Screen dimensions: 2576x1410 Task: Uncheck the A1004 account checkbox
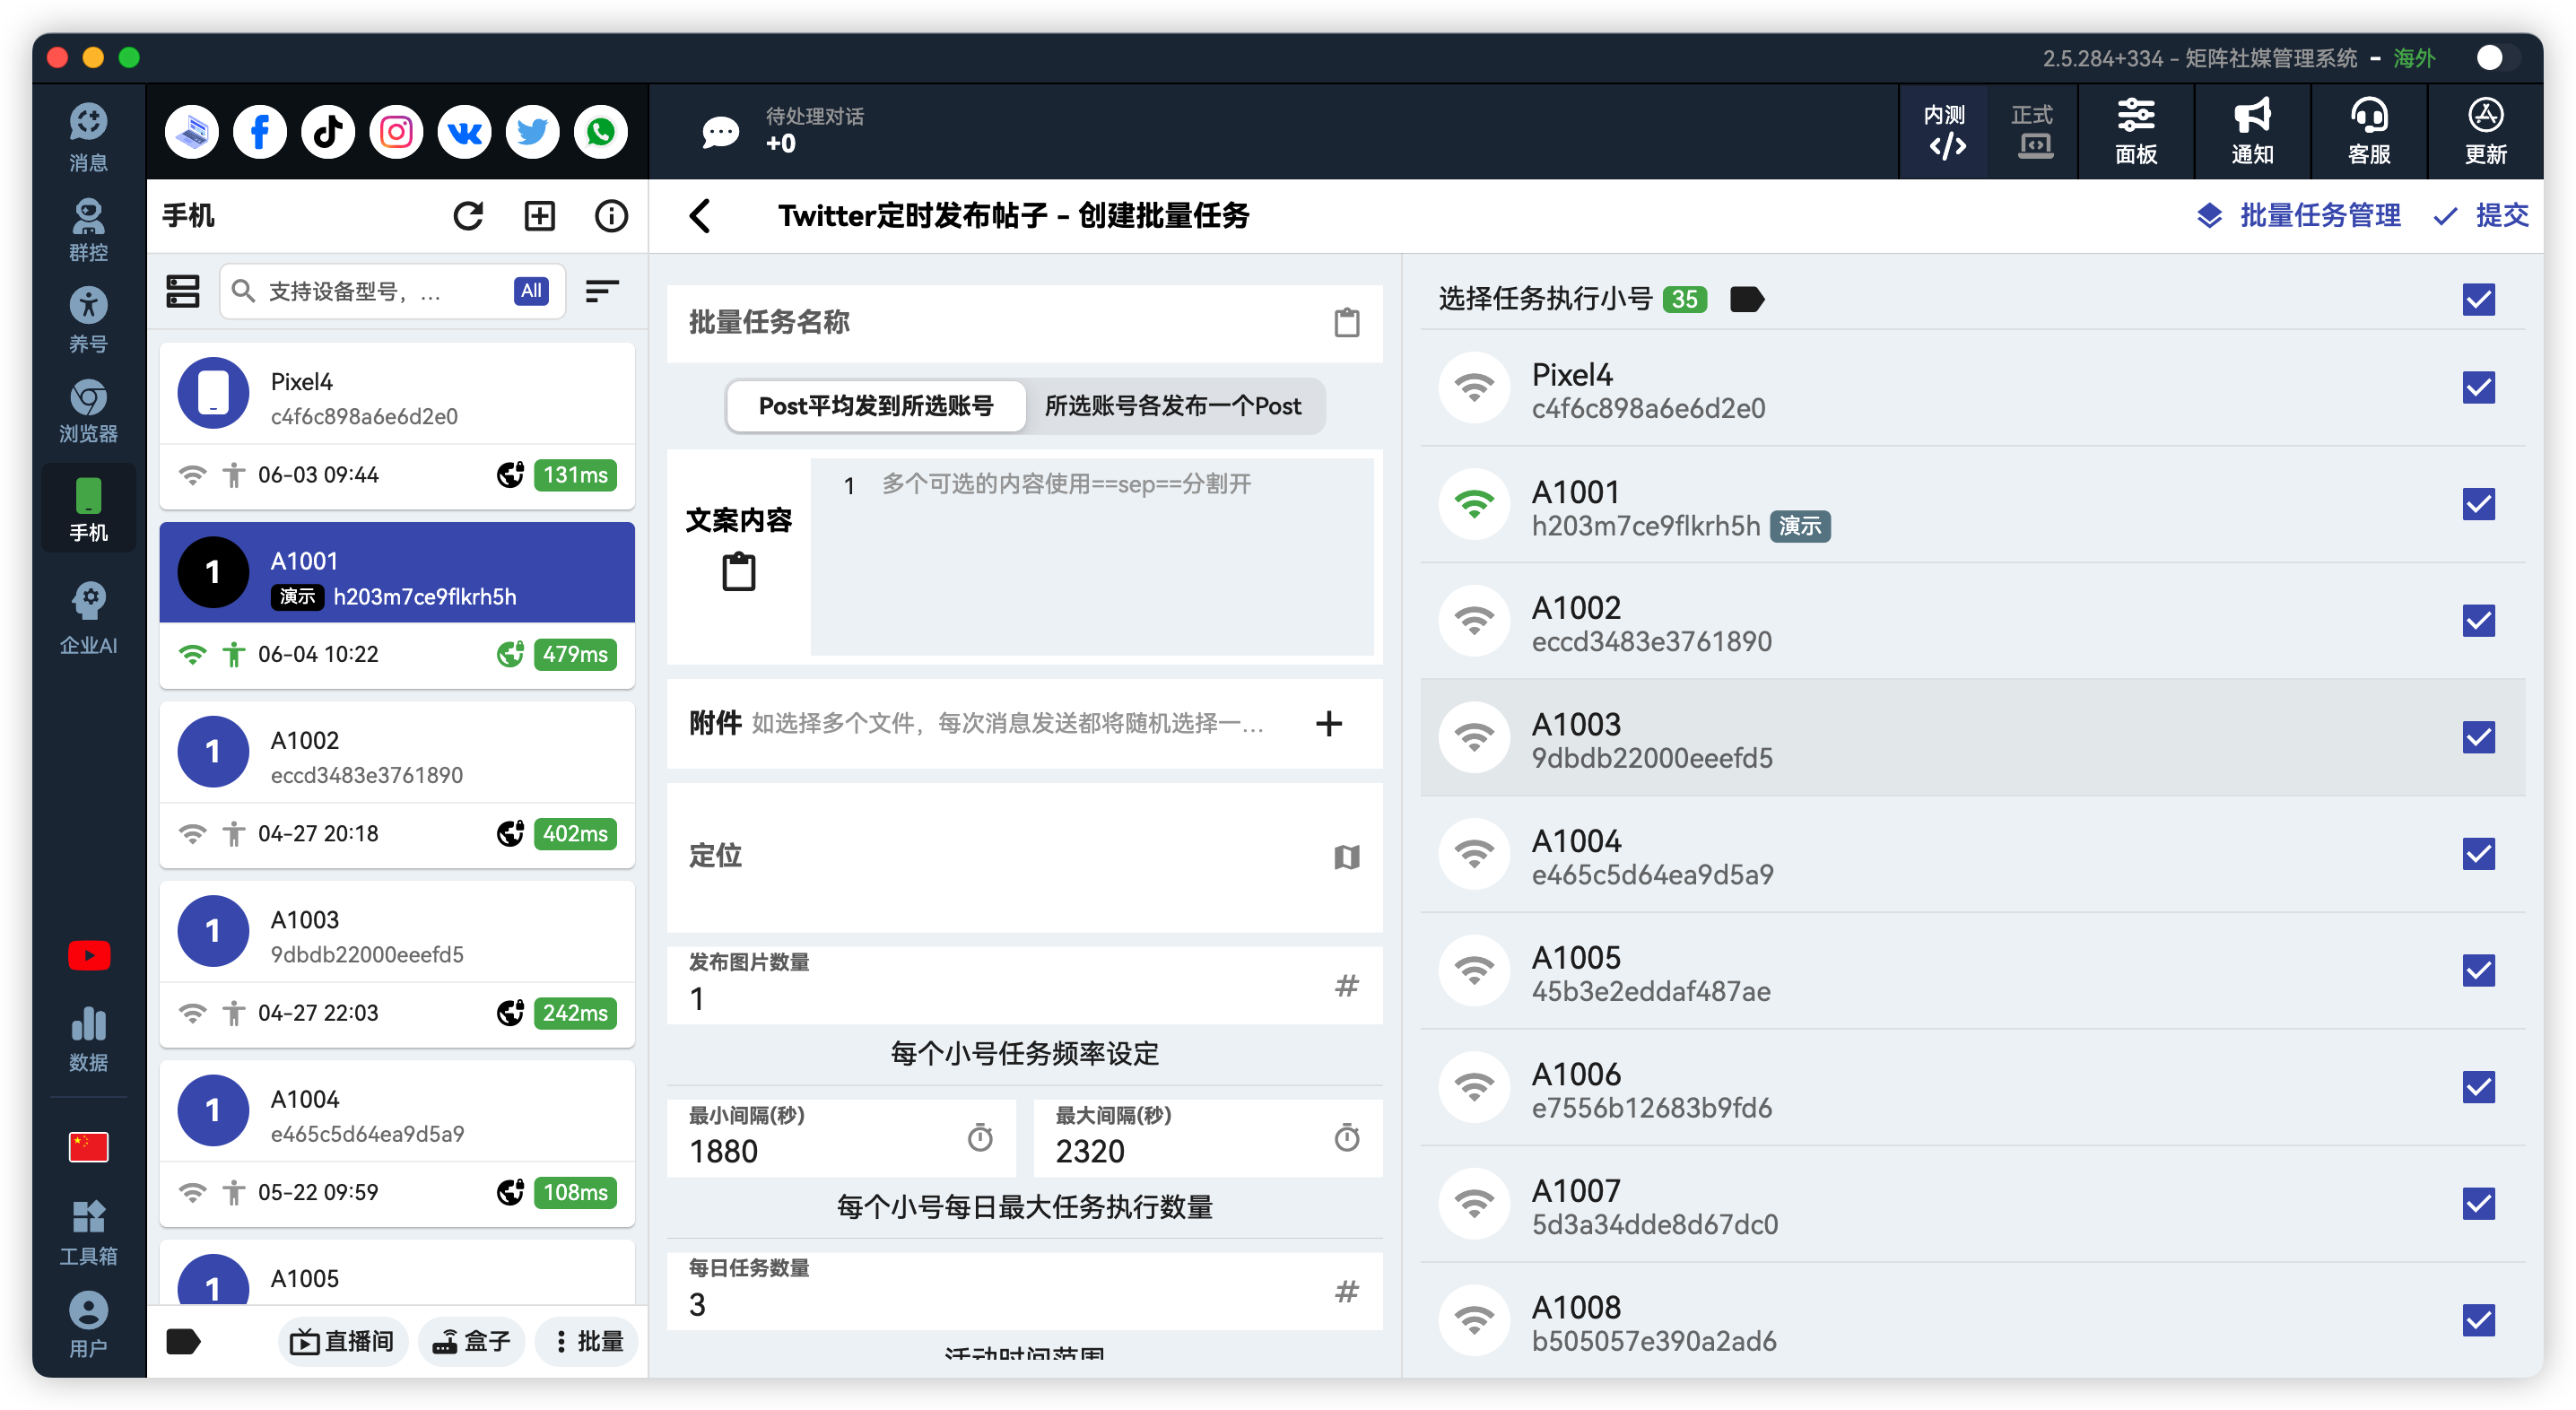(2478, 854)
